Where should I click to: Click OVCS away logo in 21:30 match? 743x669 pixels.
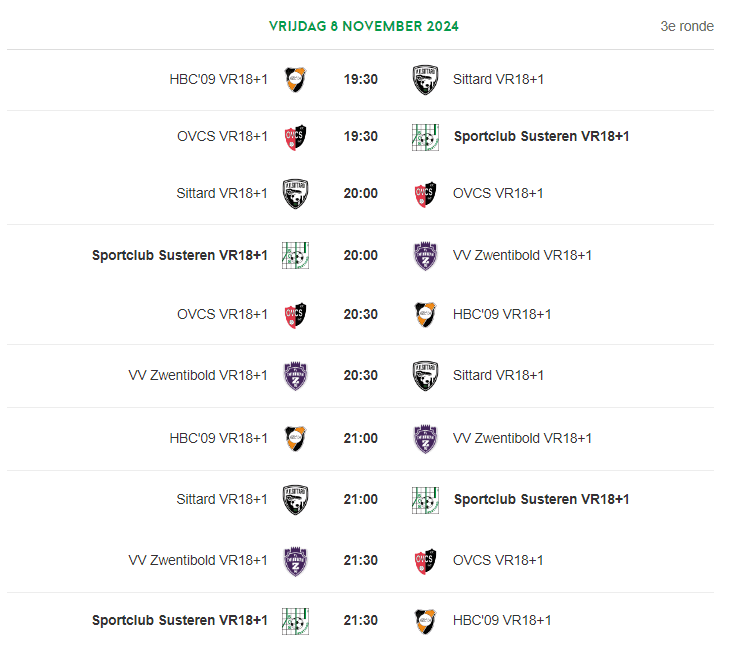(425, 560)
